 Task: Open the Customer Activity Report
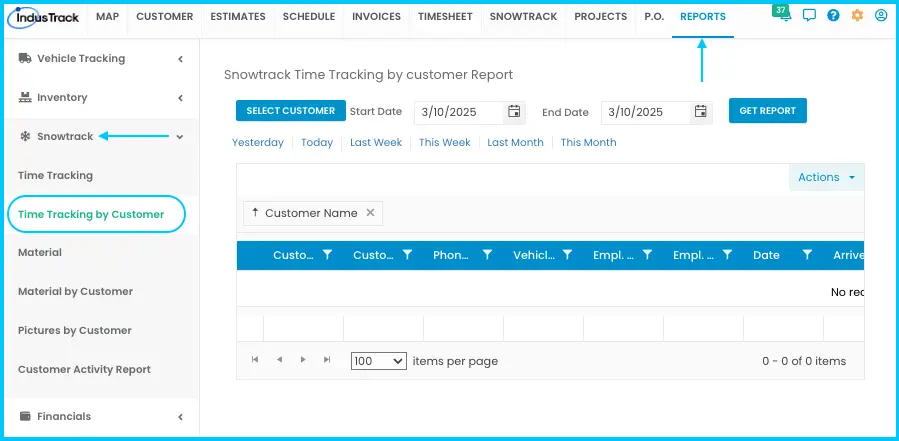84,369
